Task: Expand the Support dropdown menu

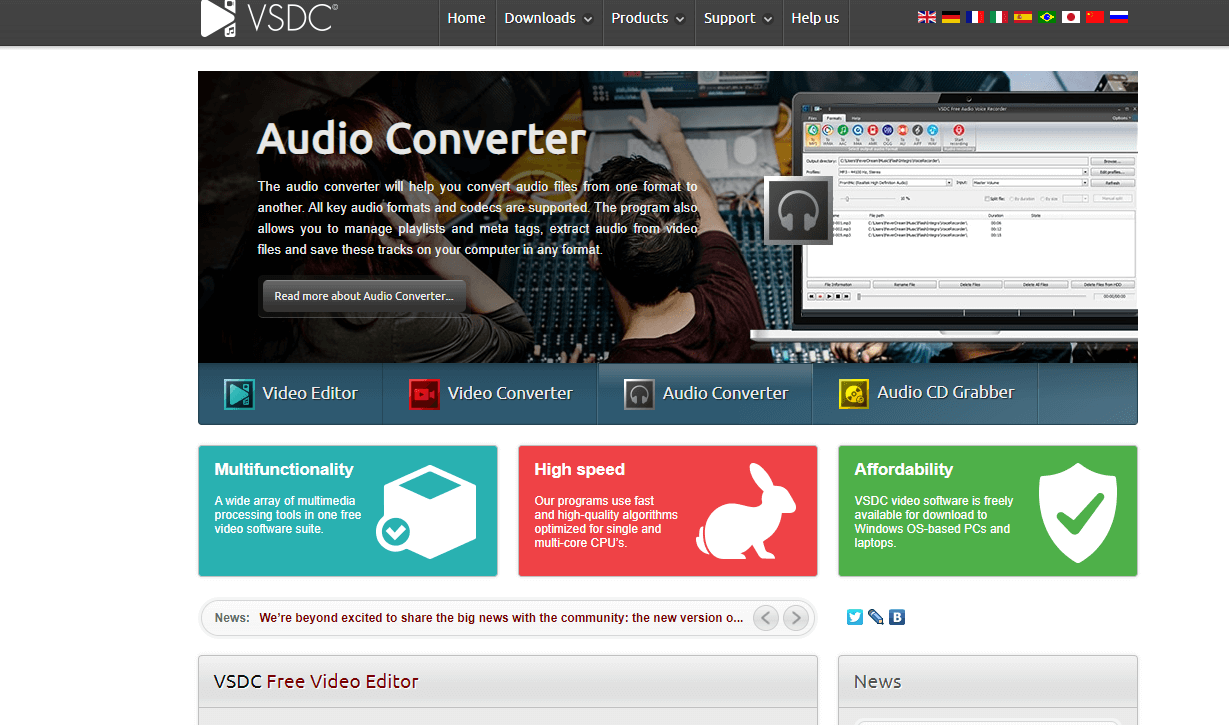Action: click(x=738, y=18)
